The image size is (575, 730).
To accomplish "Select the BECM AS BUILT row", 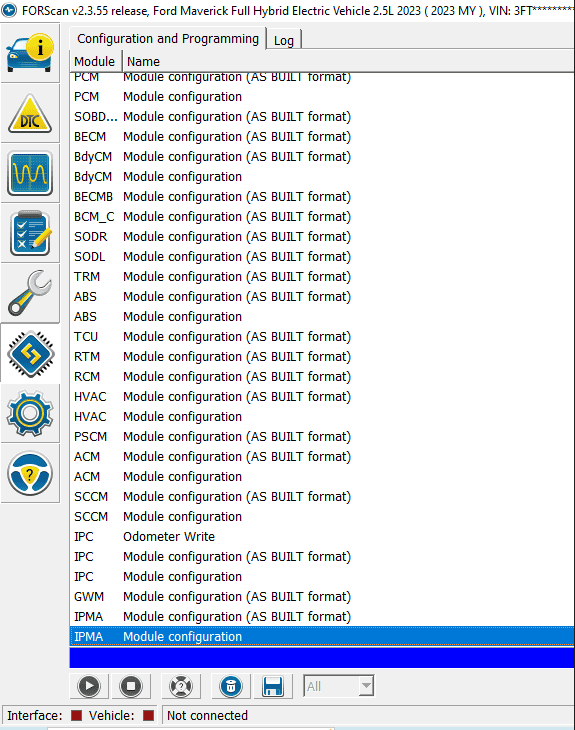I will click(322, 137).
